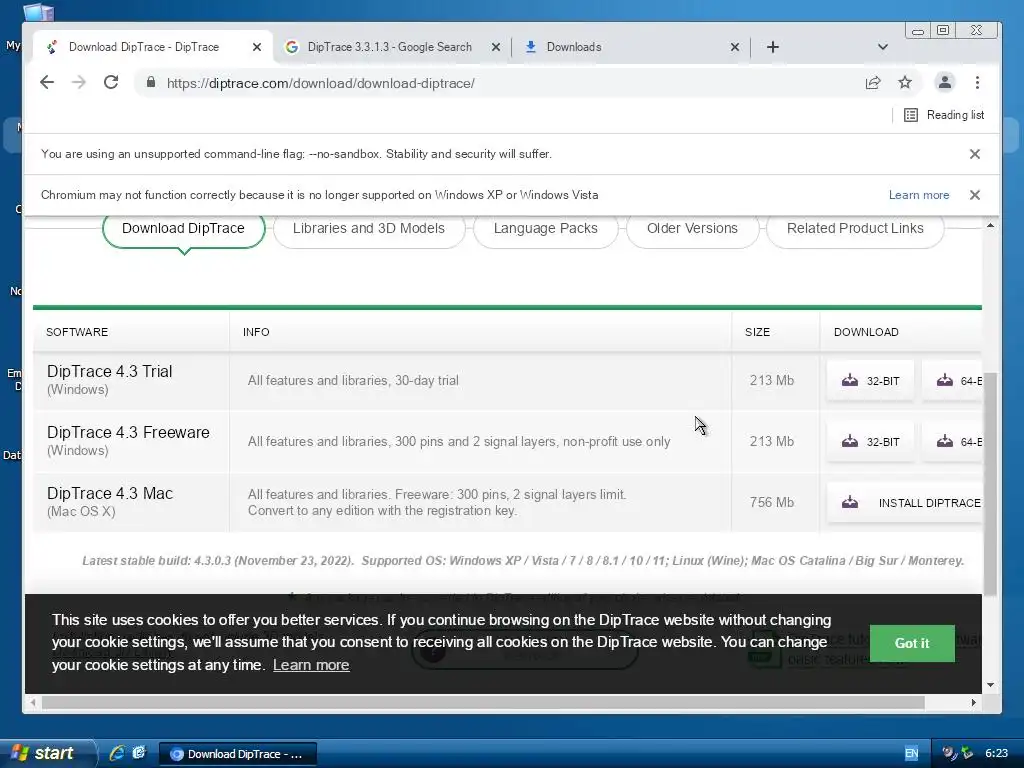Switch to DipTrace 3.3.1.3 Google Search tab
The width and height of the screenshot is (1024, 768).
pos(392,47)
